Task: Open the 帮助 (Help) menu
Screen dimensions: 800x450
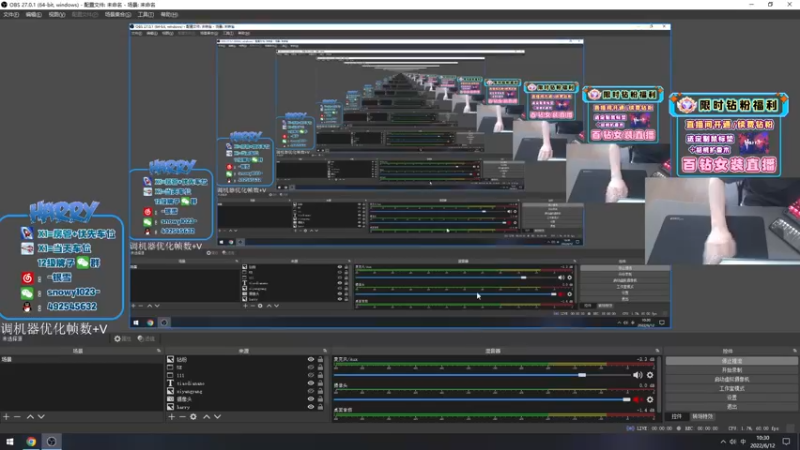Action: click(169, 15)
